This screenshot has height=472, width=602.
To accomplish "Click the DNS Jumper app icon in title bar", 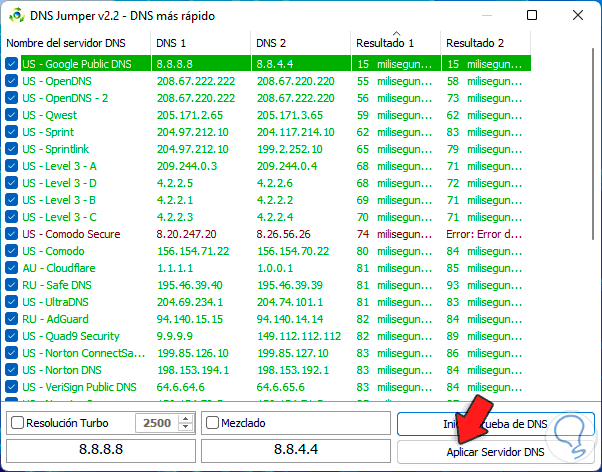I will point(17,16).
